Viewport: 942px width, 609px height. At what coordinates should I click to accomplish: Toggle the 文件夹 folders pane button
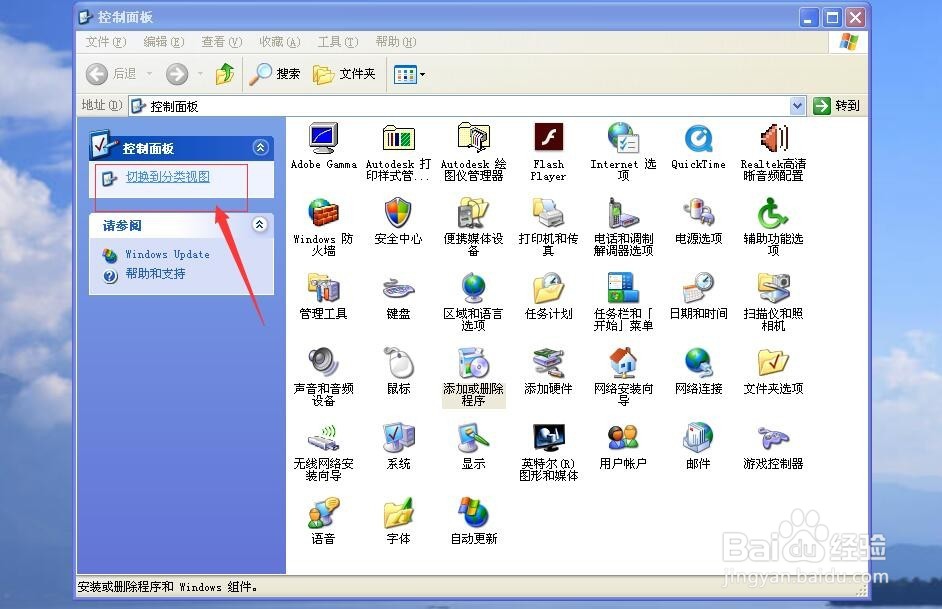[345, 74]
